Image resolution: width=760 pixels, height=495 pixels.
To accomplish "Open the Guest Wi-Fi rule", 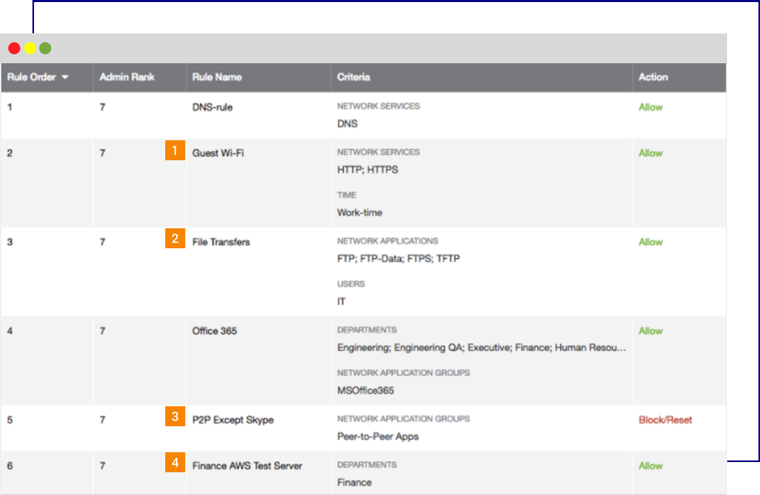I will click(x=218, y=153).
